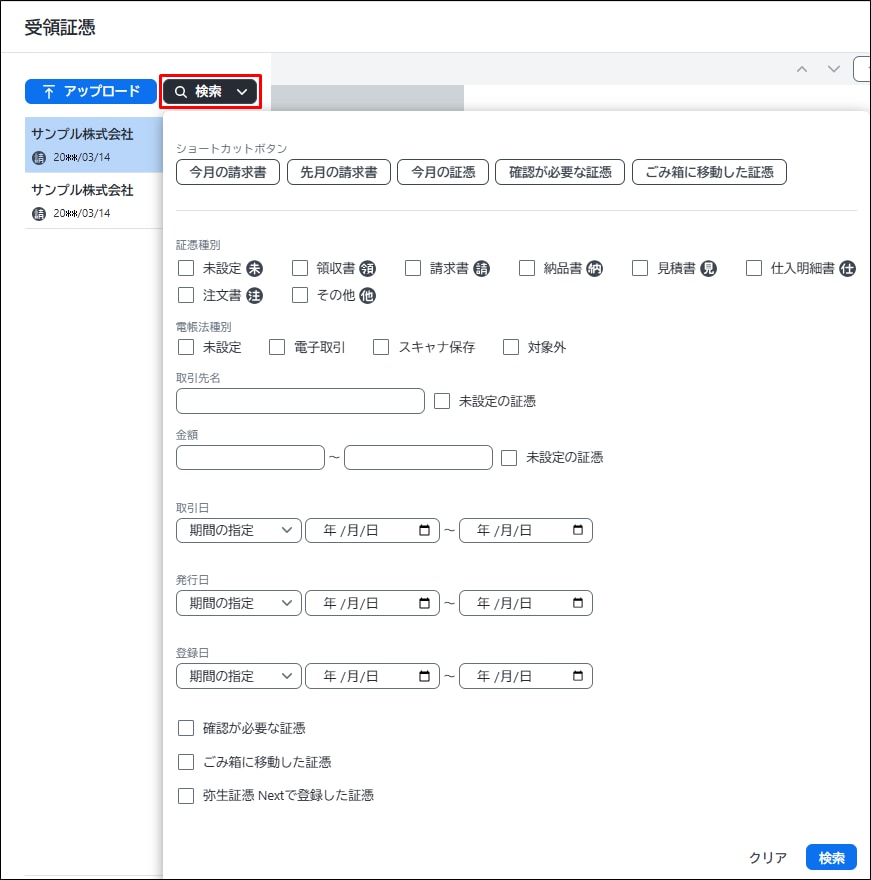
Task: Click calendar icon in 取引日 start date
Action: coord(424,530)
